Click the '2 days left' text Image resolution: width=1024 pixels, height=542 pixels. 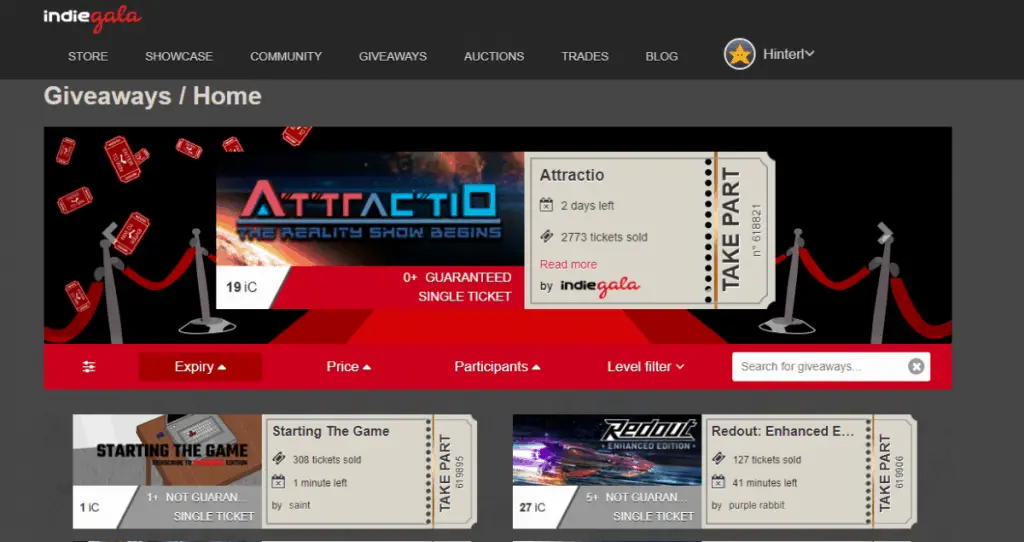[587, 206]
